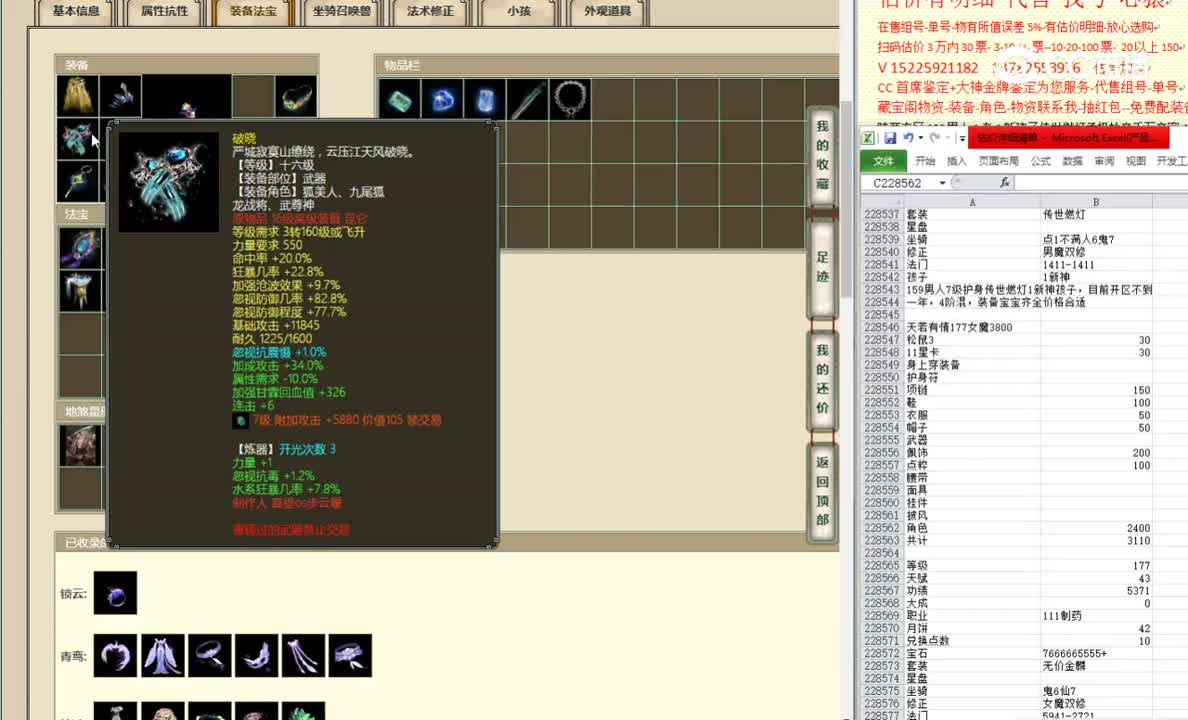Open the Excel 页面布局 ribbon tab
The image size is (1188, 720).
[x=999, y=161]
